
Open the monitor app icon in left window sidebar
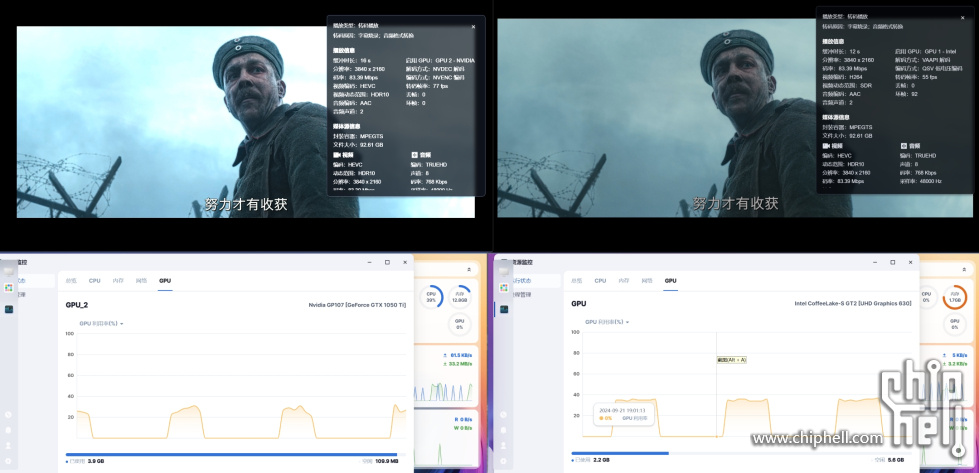tap(9, 309)
